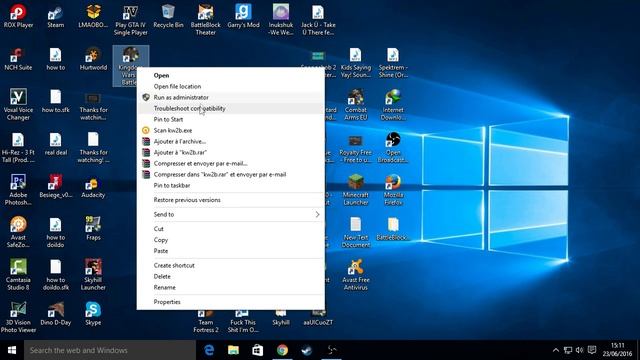The image size is (640, 360).
Task: Select Camtasia Studio 8 shortcut
Action: click(18, 274)
